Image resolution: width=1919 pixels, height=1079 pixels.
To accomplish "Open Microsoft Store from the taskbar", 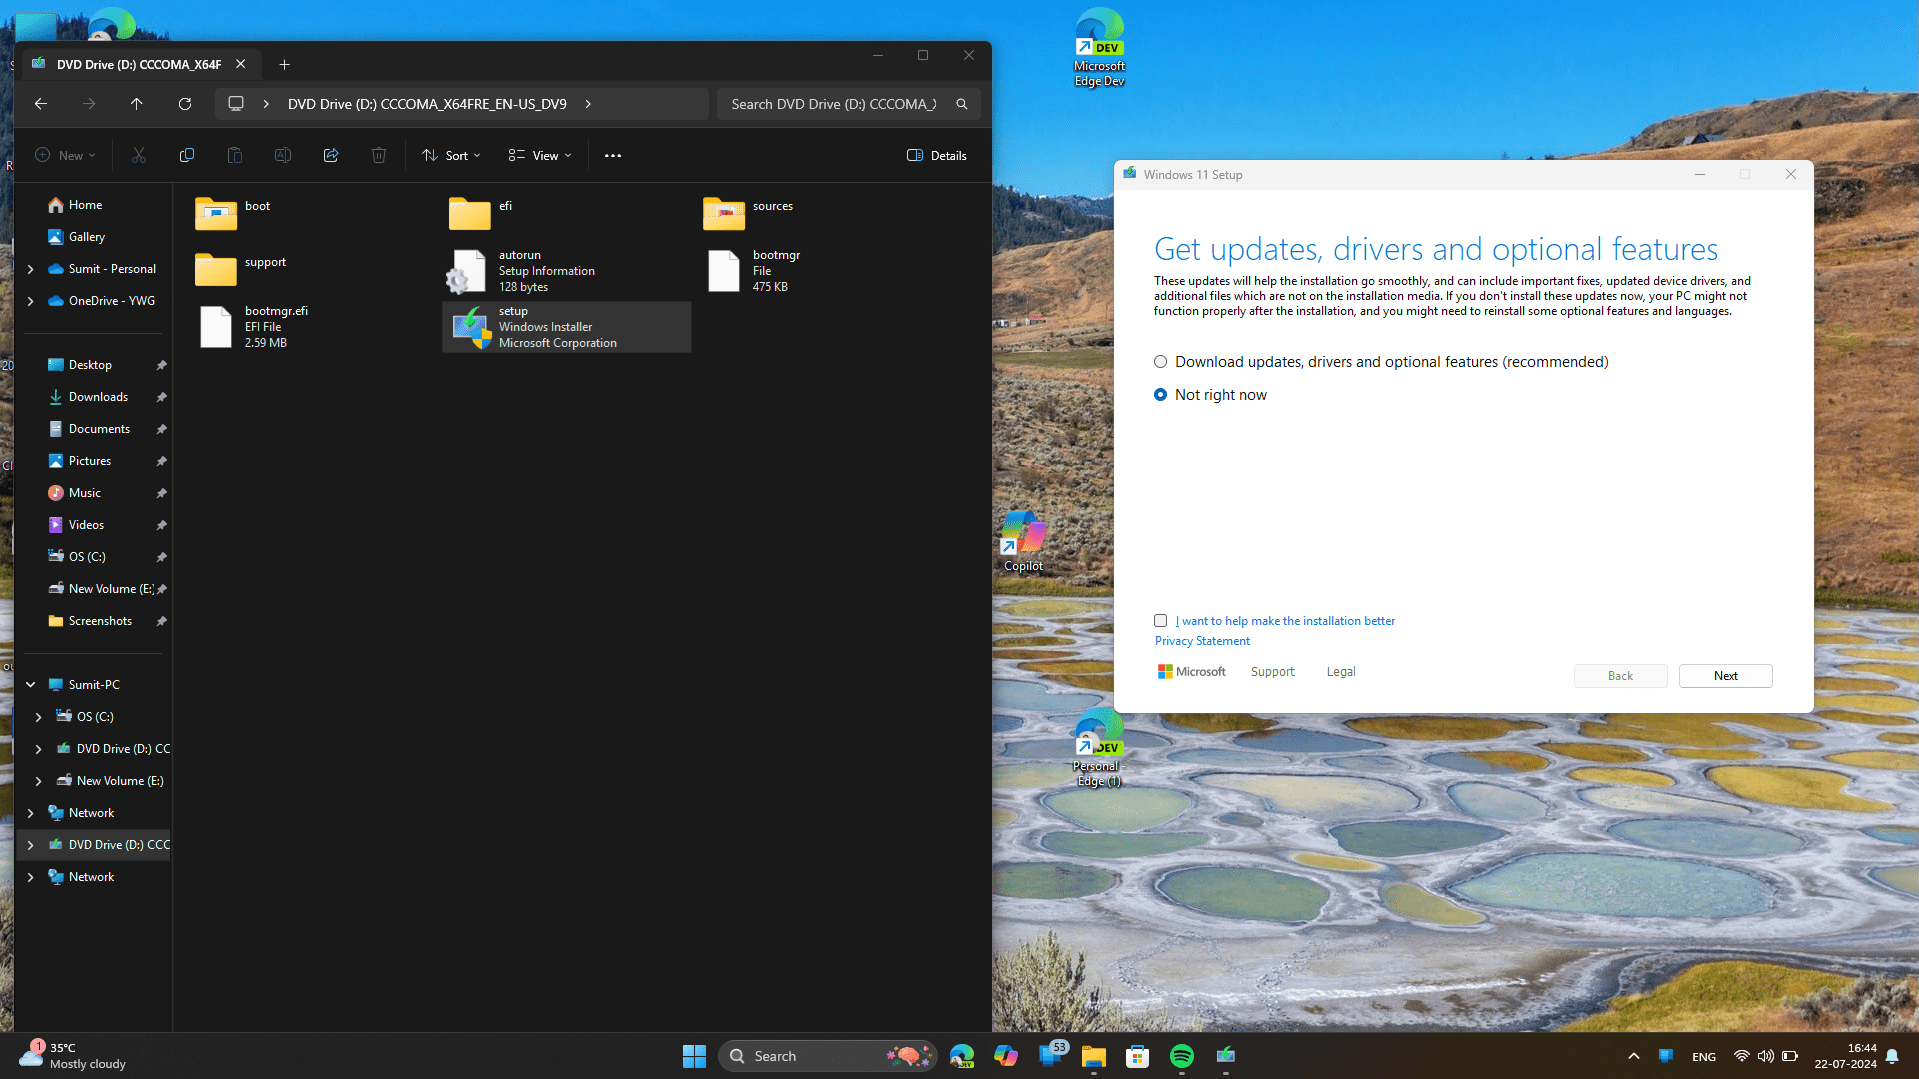I will 1137,1055.
